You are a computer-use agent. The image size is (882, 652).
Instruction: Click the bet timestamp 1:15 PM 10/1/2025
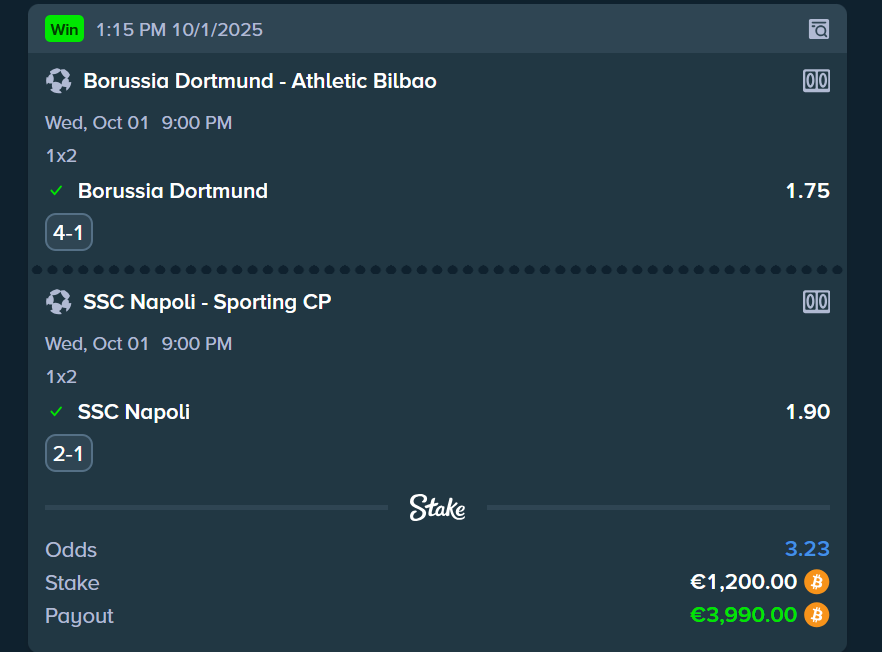click(179, 30)
